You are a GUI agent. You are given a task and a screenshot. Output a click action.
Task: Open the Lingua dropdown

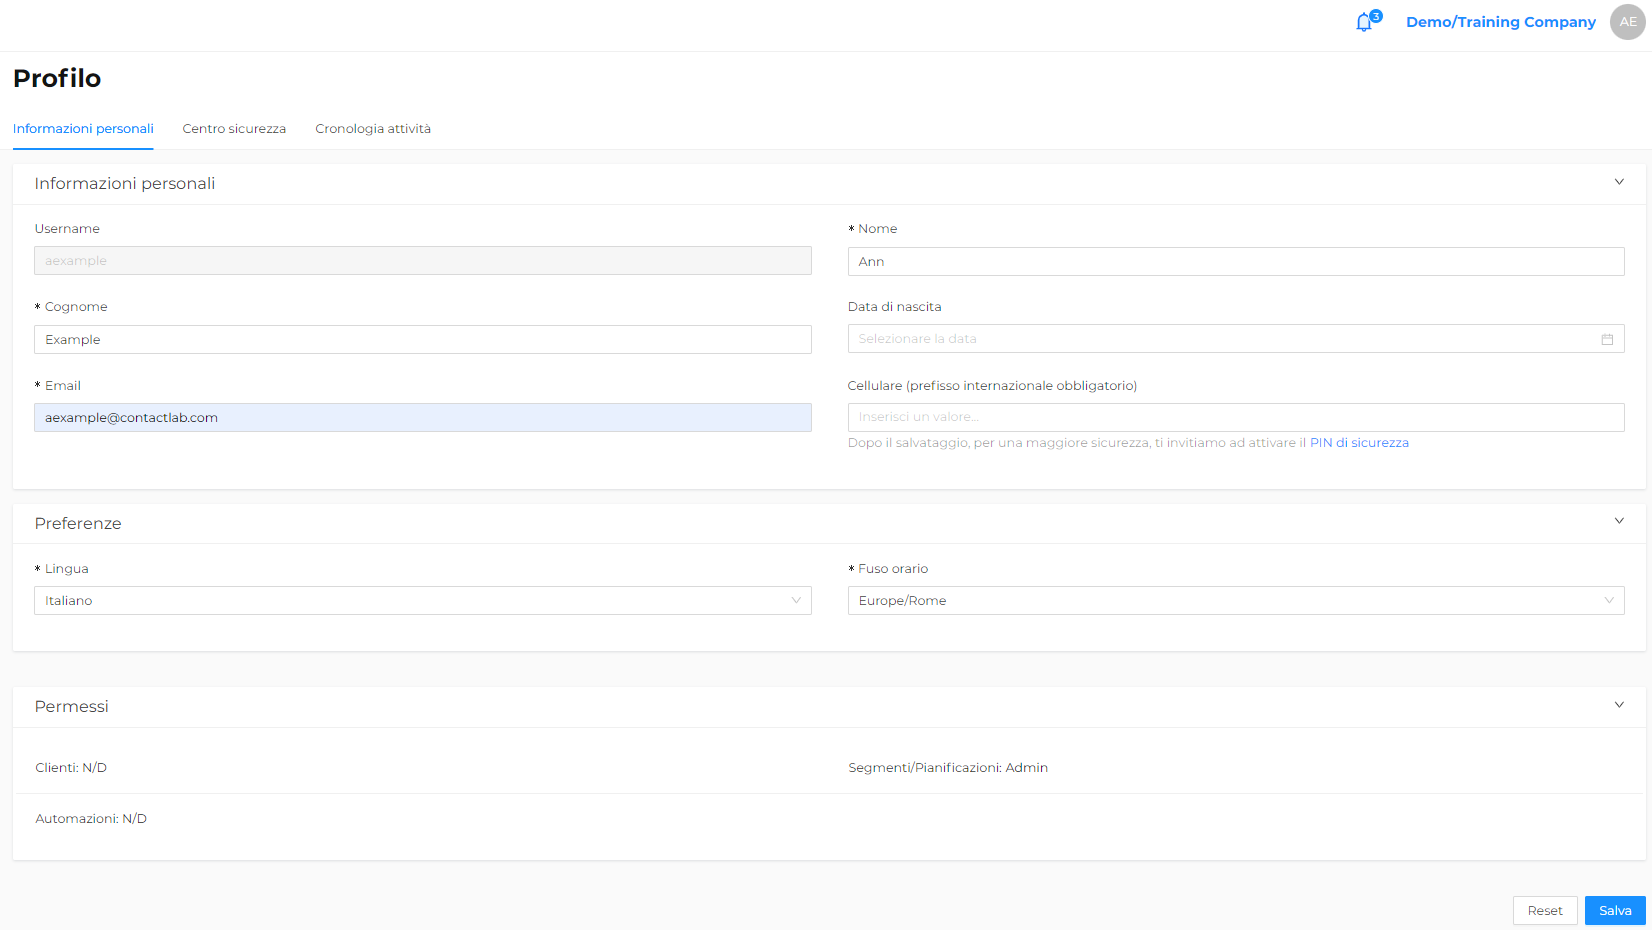(x=423, y=600)
